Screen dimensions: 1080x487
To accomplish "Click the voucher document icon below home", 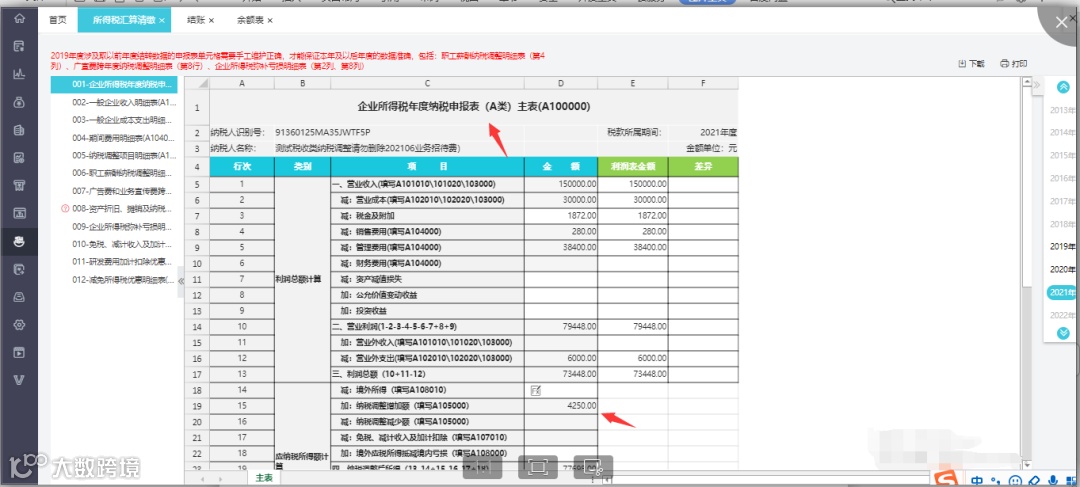I will (x=19, y=46).
